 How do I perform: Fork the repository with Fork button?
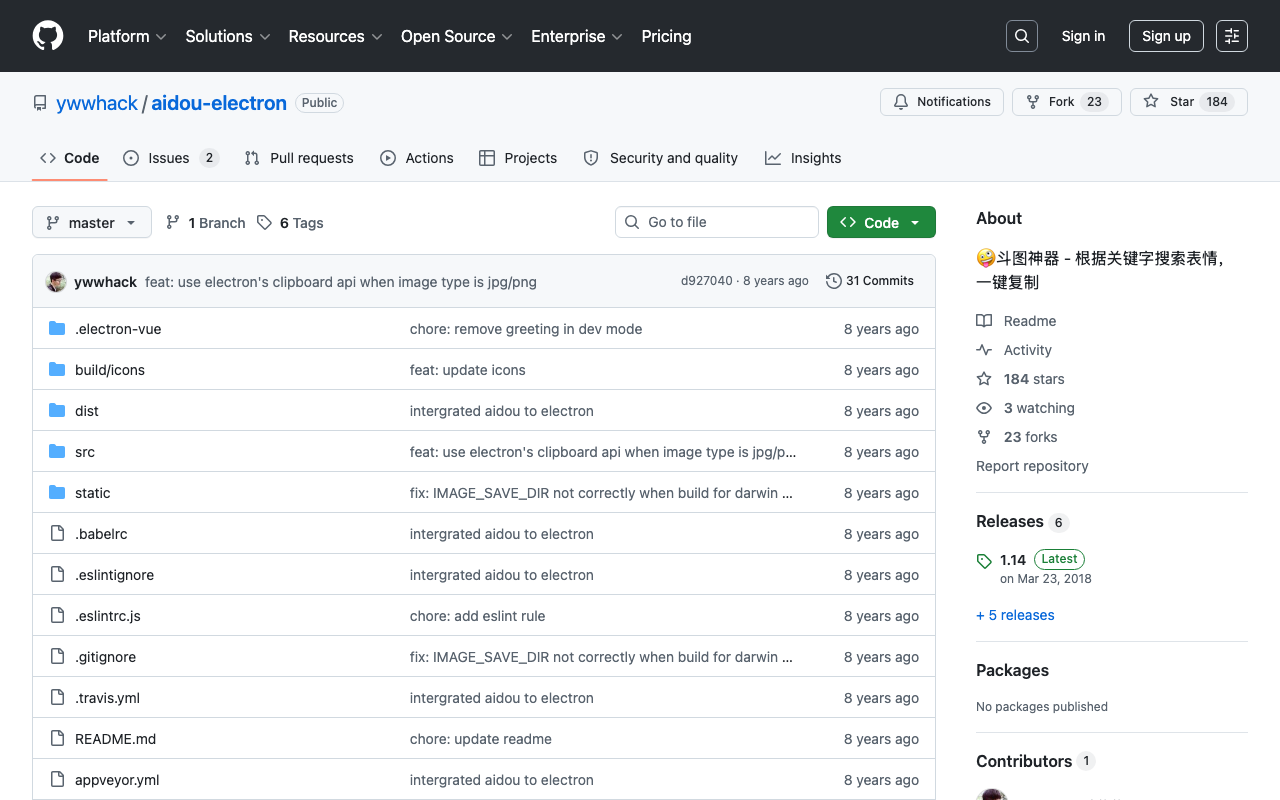[1067, 102]
